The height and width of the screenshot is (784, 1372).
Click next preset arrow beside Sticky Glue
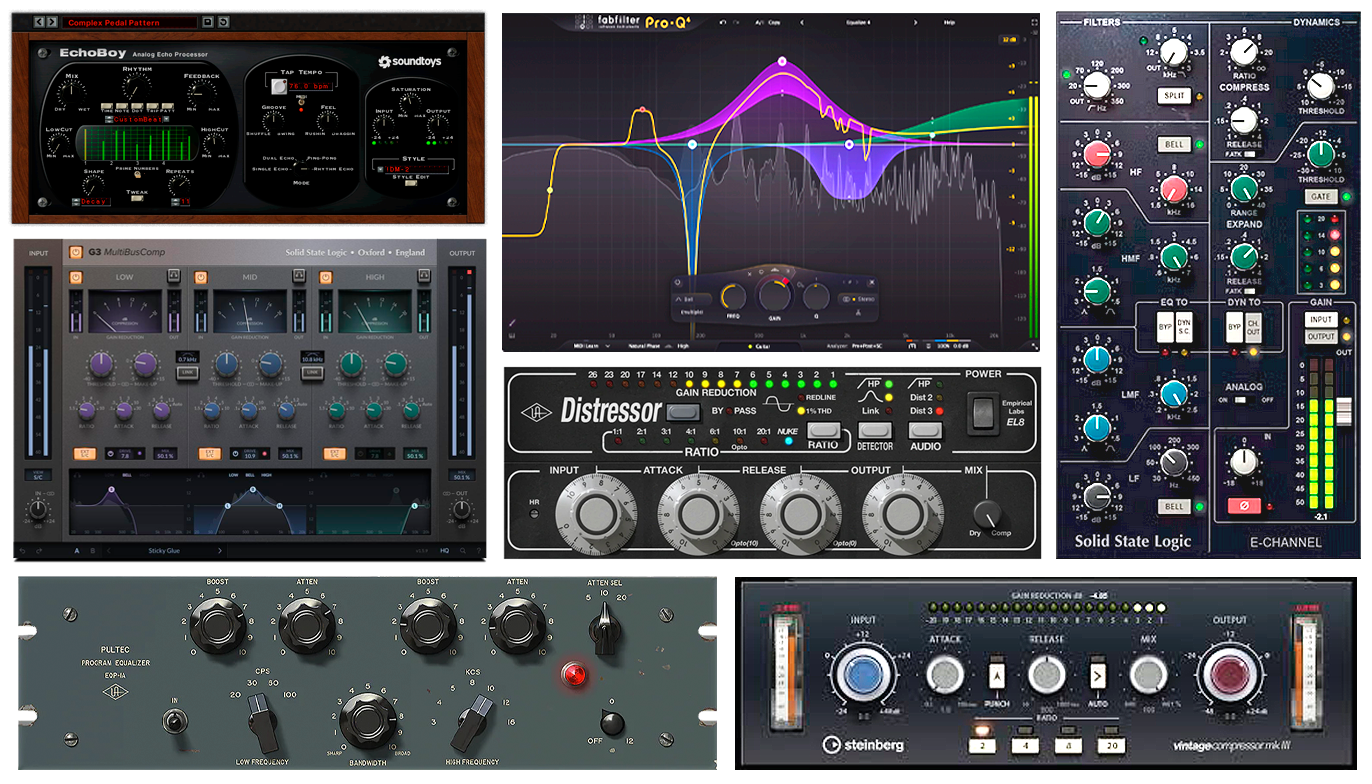220,550
